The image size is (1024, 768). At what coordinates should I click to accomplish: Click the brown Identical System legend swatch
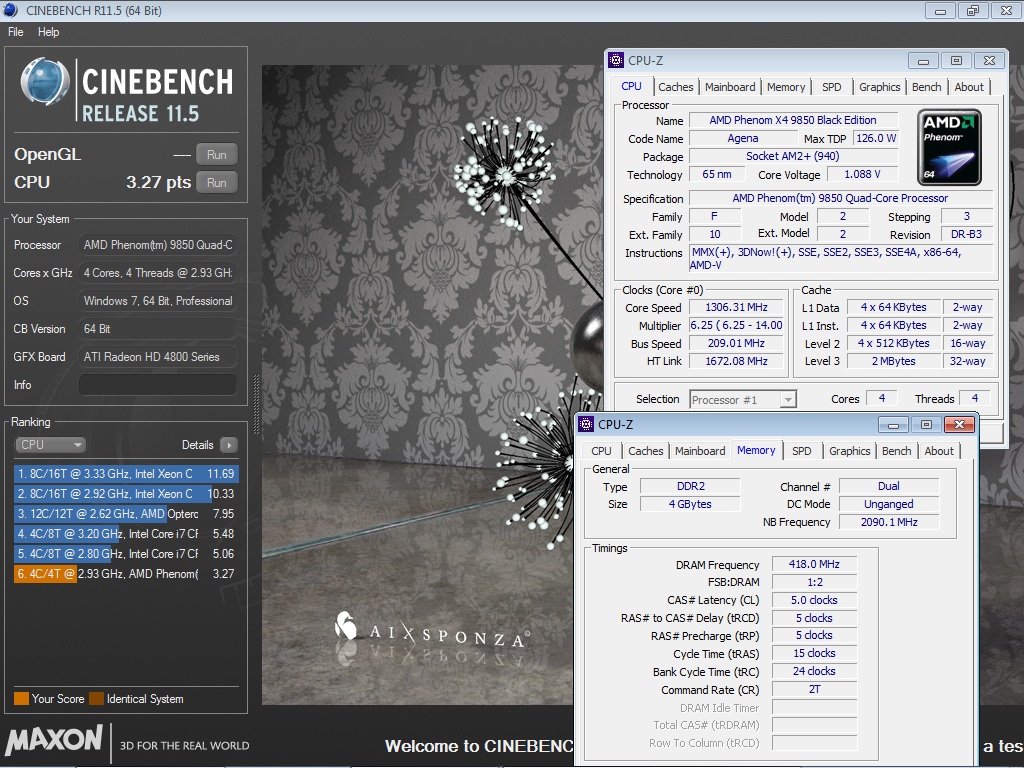97,698
